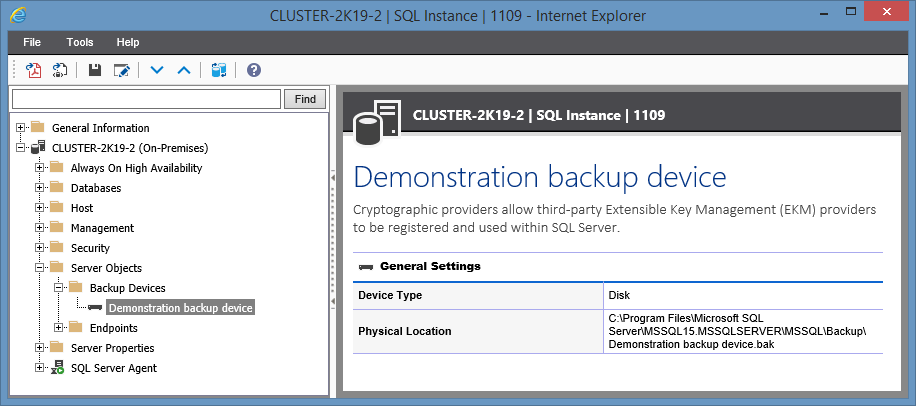Click the Demonstration backup device page title
916x406 pixels.
coord(540,176)
